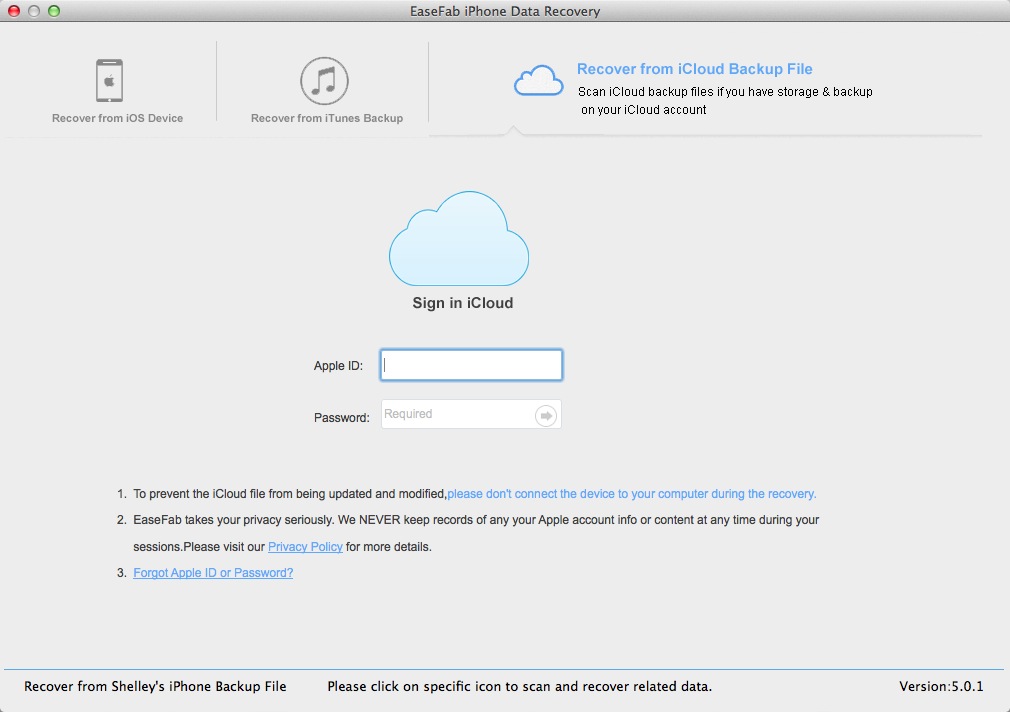The height and width of the screenshot is (712, 1010).
Task: Zoom the window with green button
Action: [54, 11]
